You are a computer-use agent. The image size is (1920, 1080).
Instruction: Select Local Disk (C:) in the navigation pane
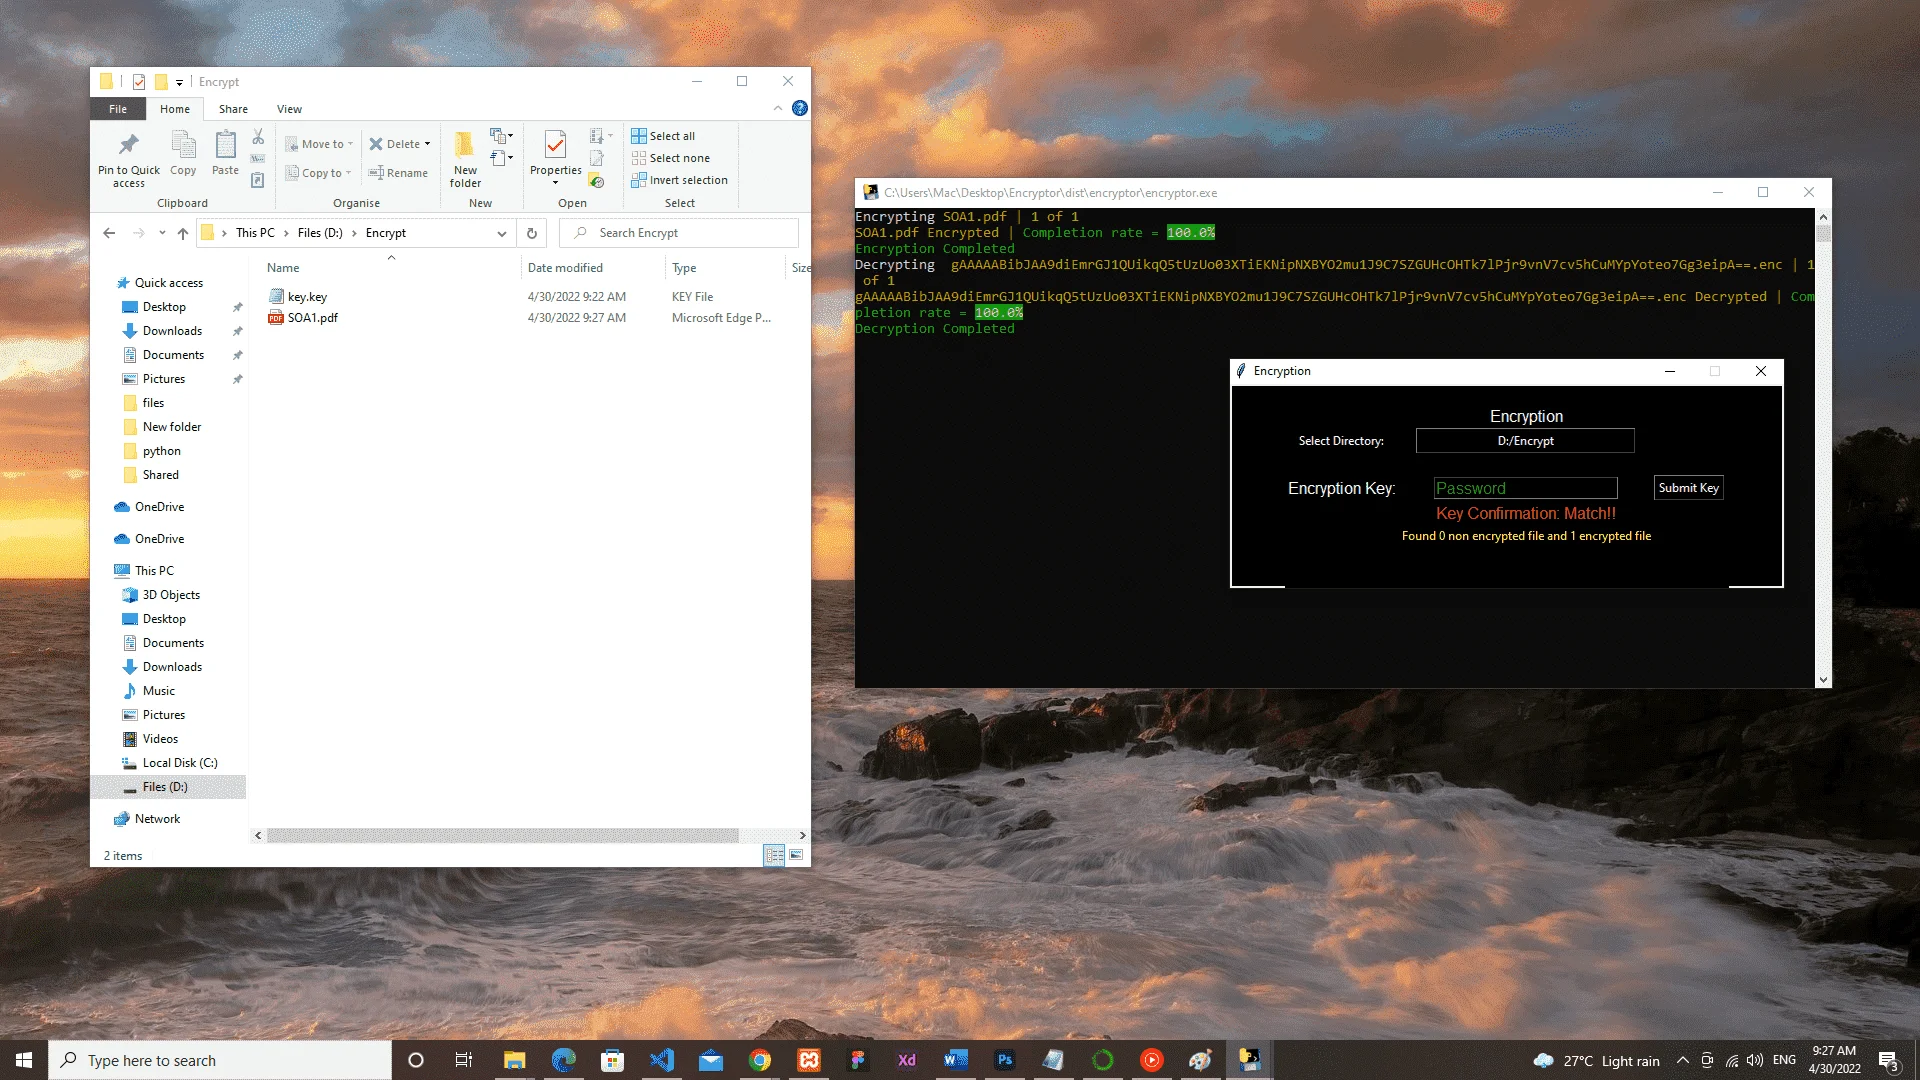tap(180, 763)
